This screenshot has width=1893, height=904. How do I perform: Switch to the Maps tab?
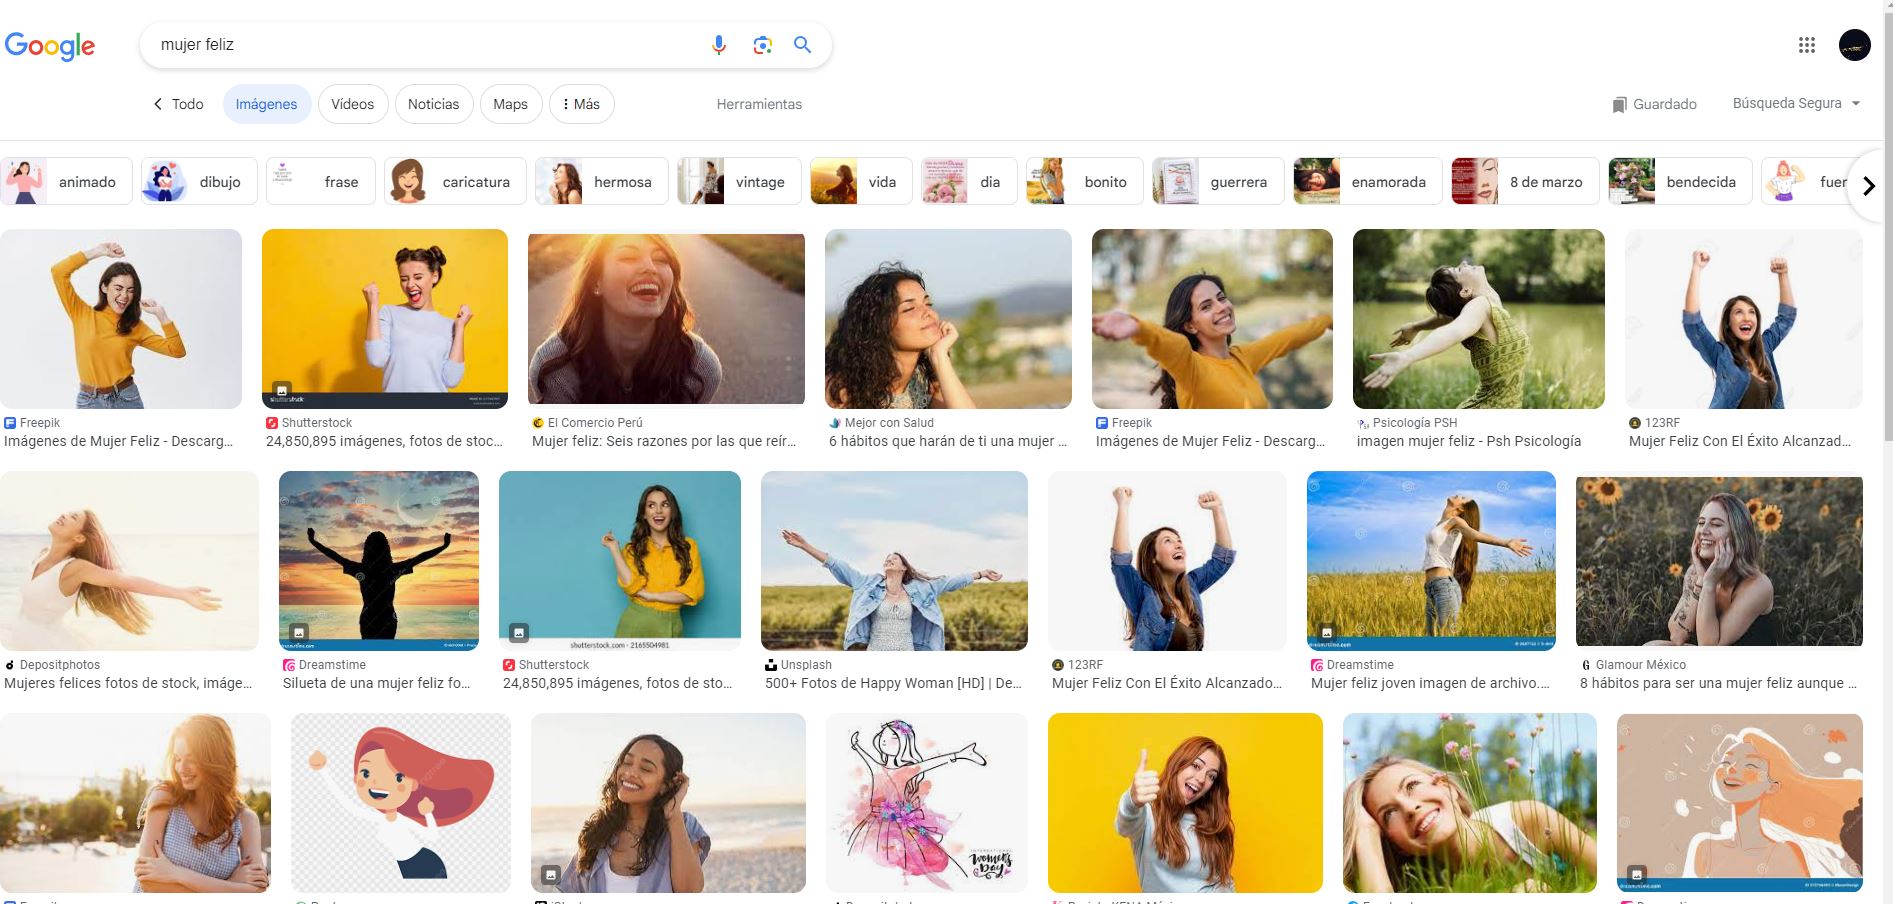[510, 104]
